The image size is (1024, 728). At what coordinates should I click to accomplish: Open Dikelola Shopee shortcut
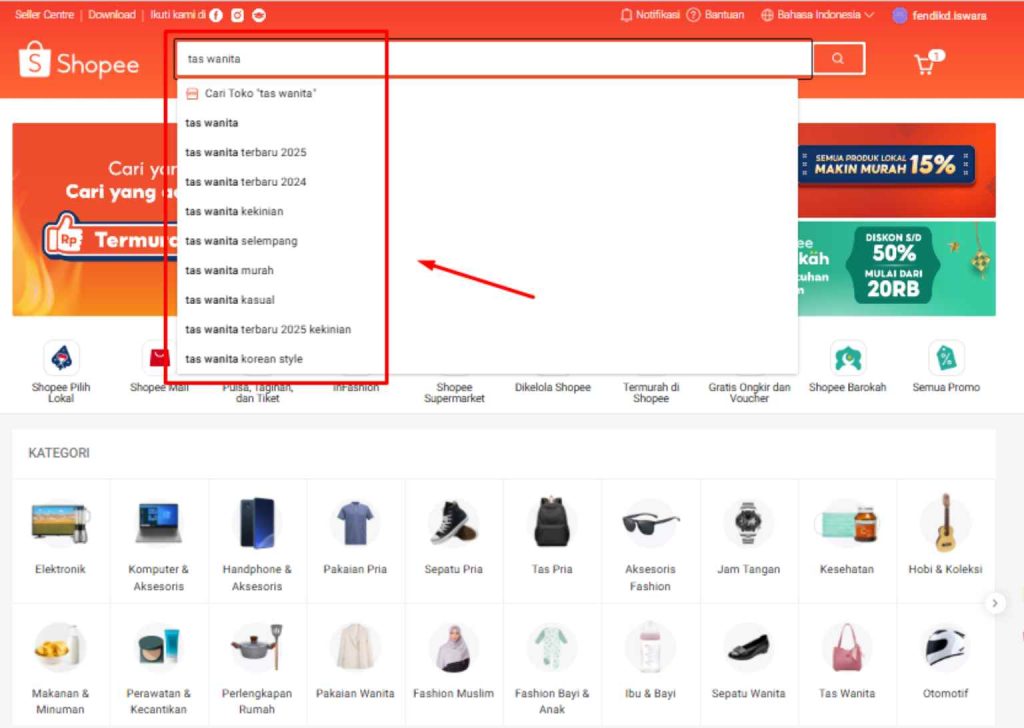552,387
